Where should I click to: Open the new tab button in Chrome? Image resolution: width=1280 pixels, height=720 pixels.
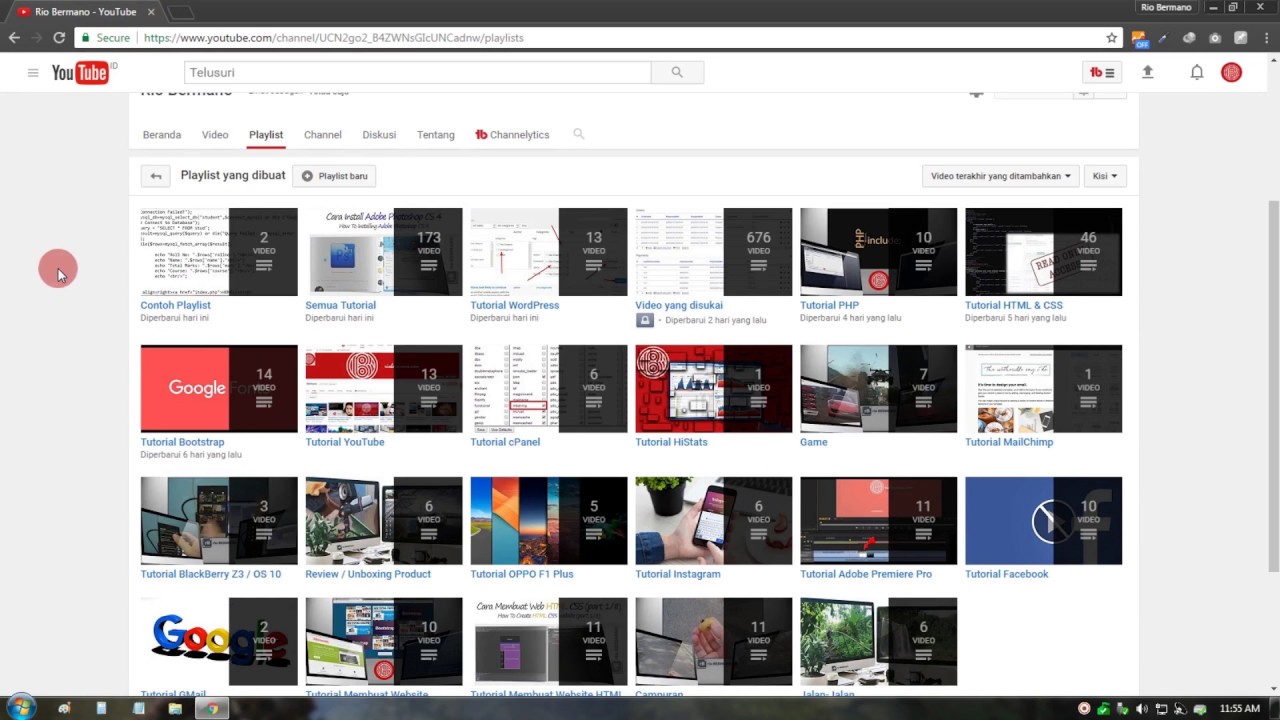[180, 12]
